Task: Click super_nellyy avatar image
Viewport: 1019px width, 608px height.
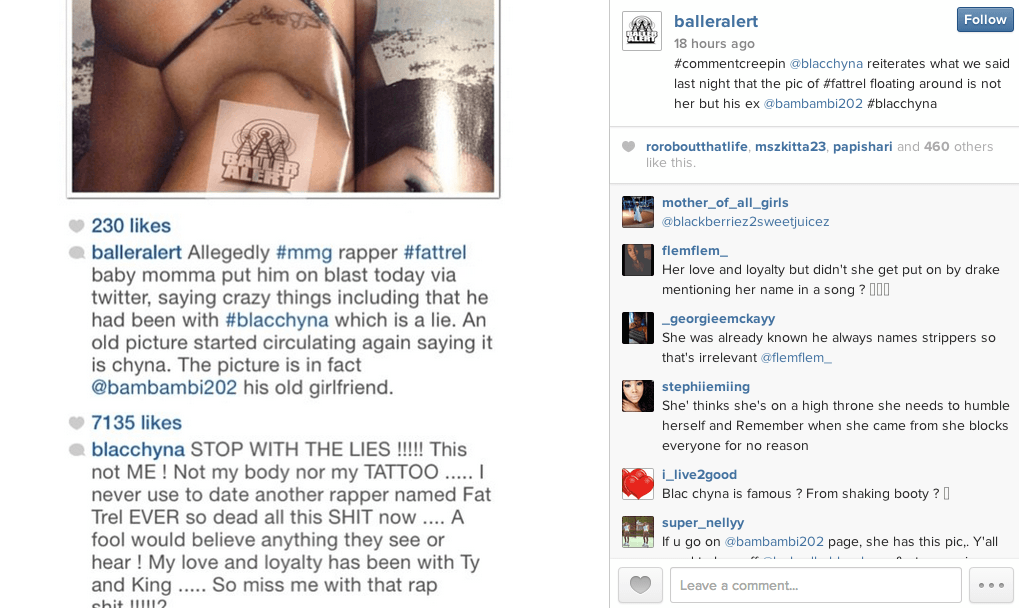Action: tap(638, 532)
